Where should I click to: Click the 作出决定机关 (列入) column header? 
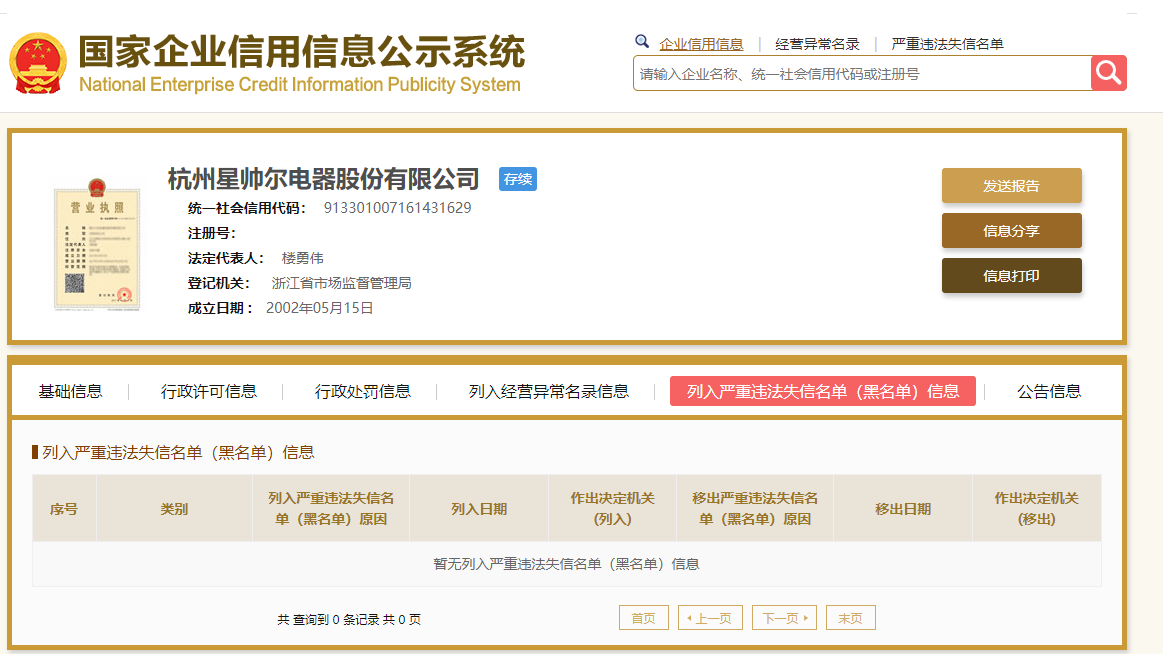coord(613,509)
